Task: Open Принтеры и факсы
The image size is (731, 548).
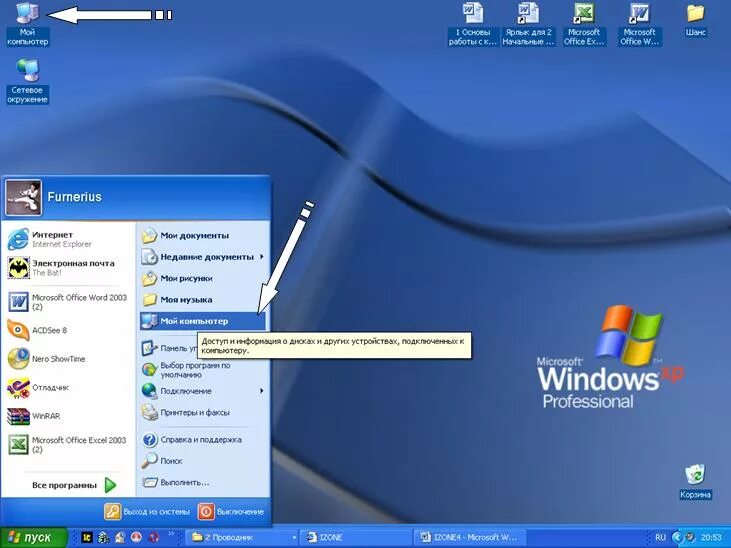Action: 203,413
